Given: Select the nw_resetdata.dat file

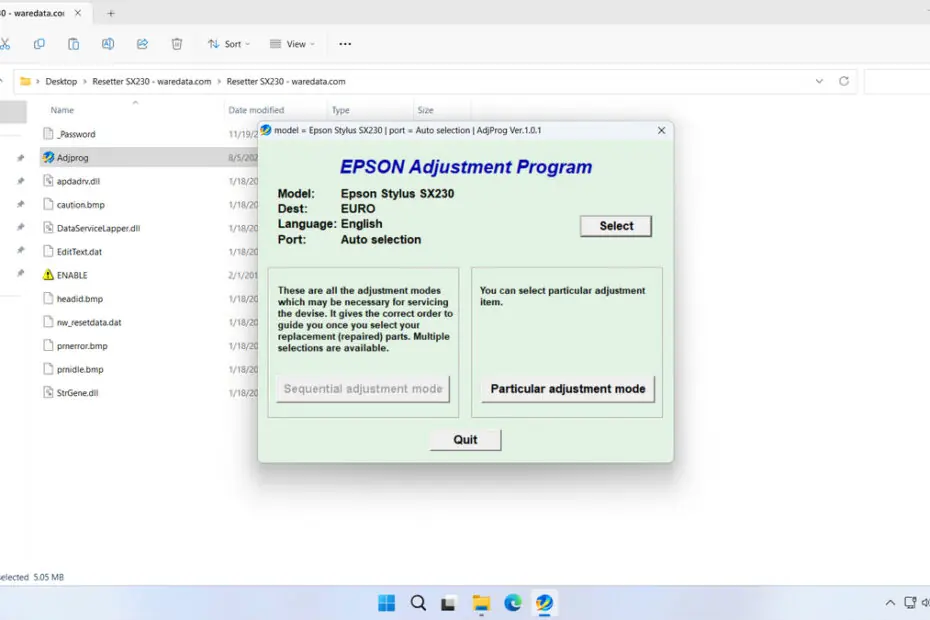Looking at the screenshot, I should click(89, 322).
